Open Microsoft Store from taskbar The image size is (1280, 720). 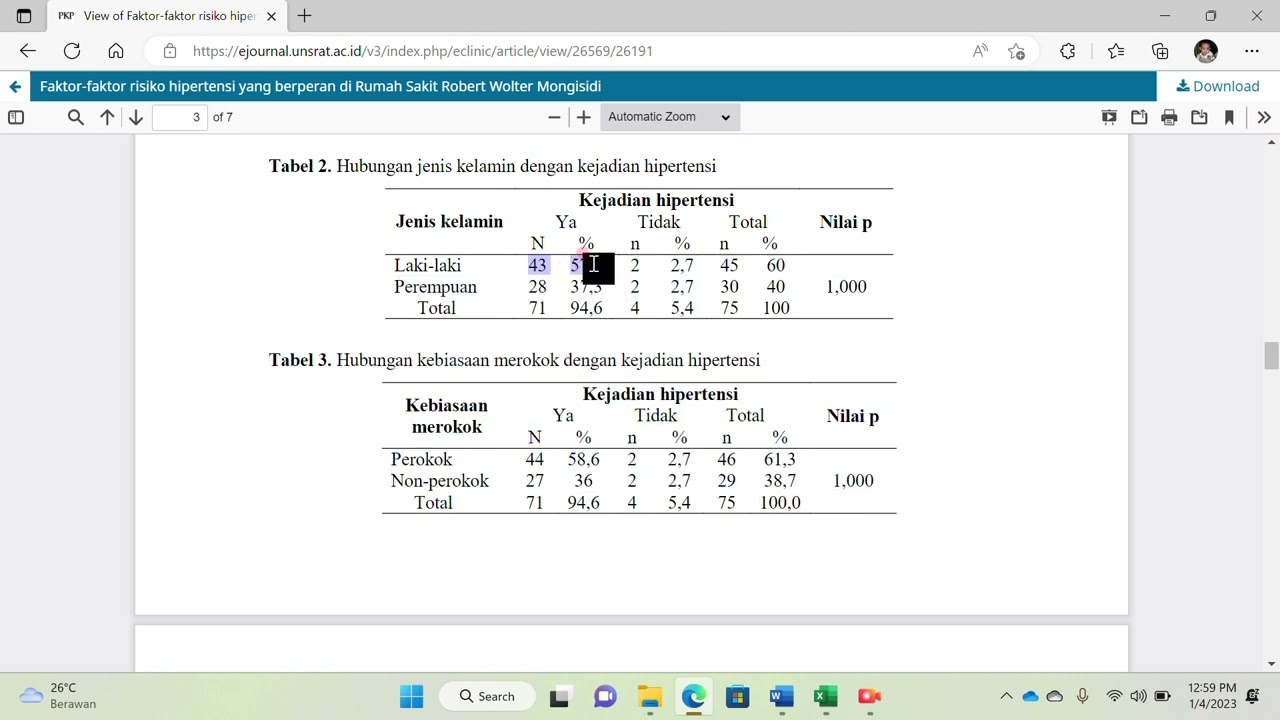[737, 696]
